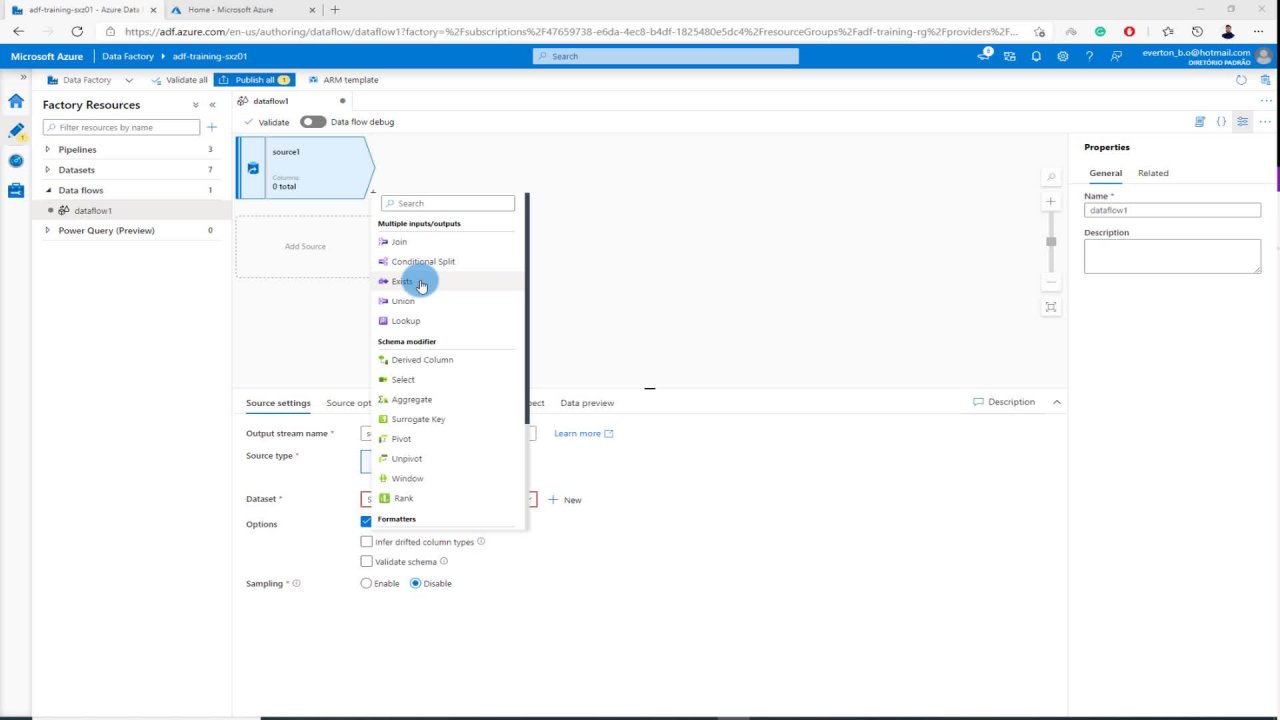Click the canvas search magnifier icon
The height and width of the screenshot is (720, 1280).
(x=1051, y=178)
